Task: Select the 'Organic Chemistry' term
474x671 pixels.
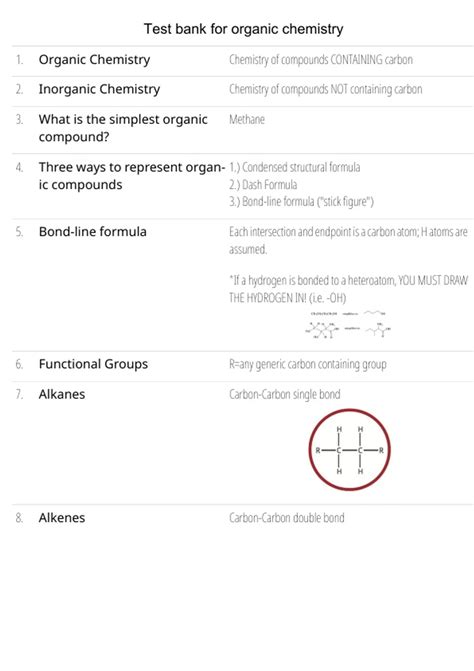Action: (x=94, y=59)
